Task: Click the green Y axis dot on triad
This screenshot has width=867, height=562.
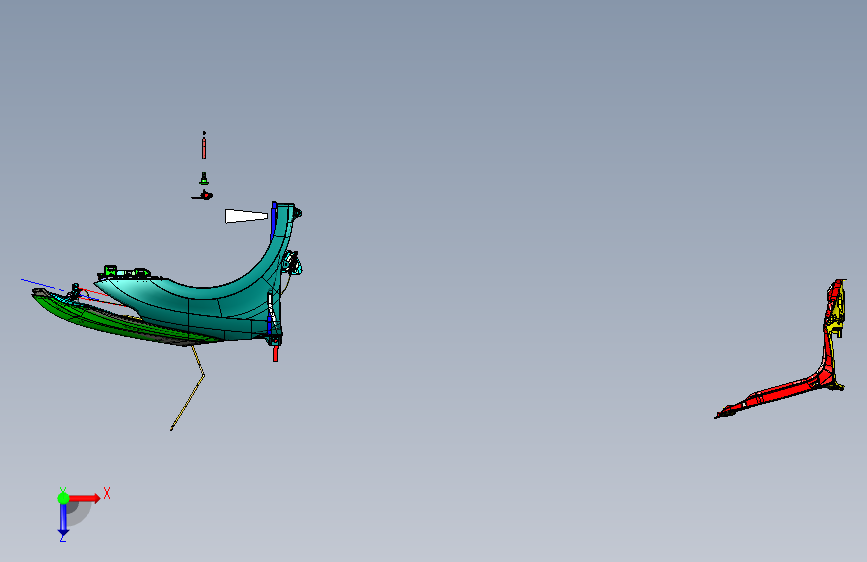Action: [x=63, y=498]
